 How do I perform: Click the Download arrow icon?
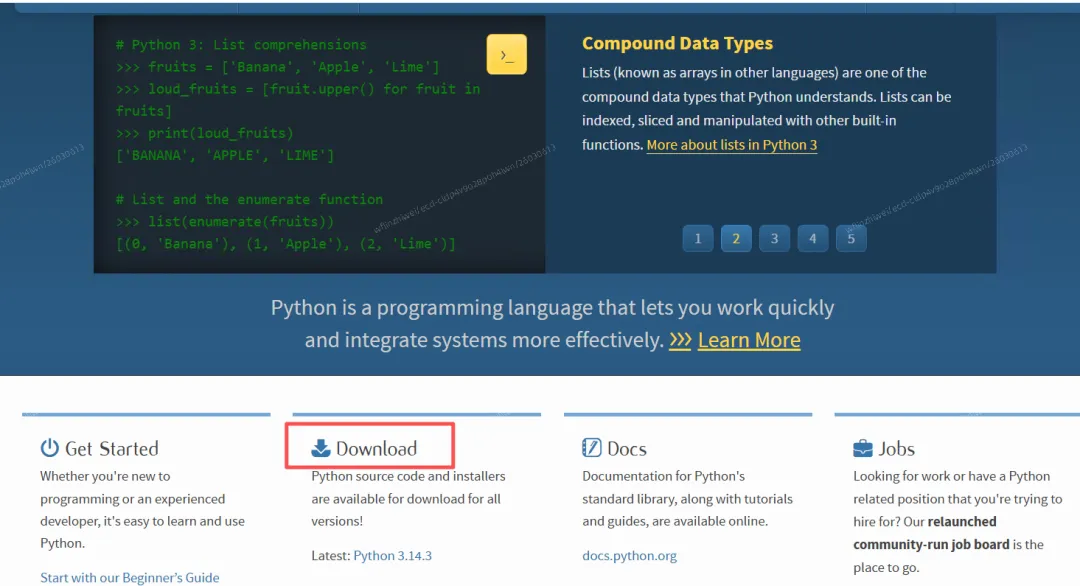(321, 448)
